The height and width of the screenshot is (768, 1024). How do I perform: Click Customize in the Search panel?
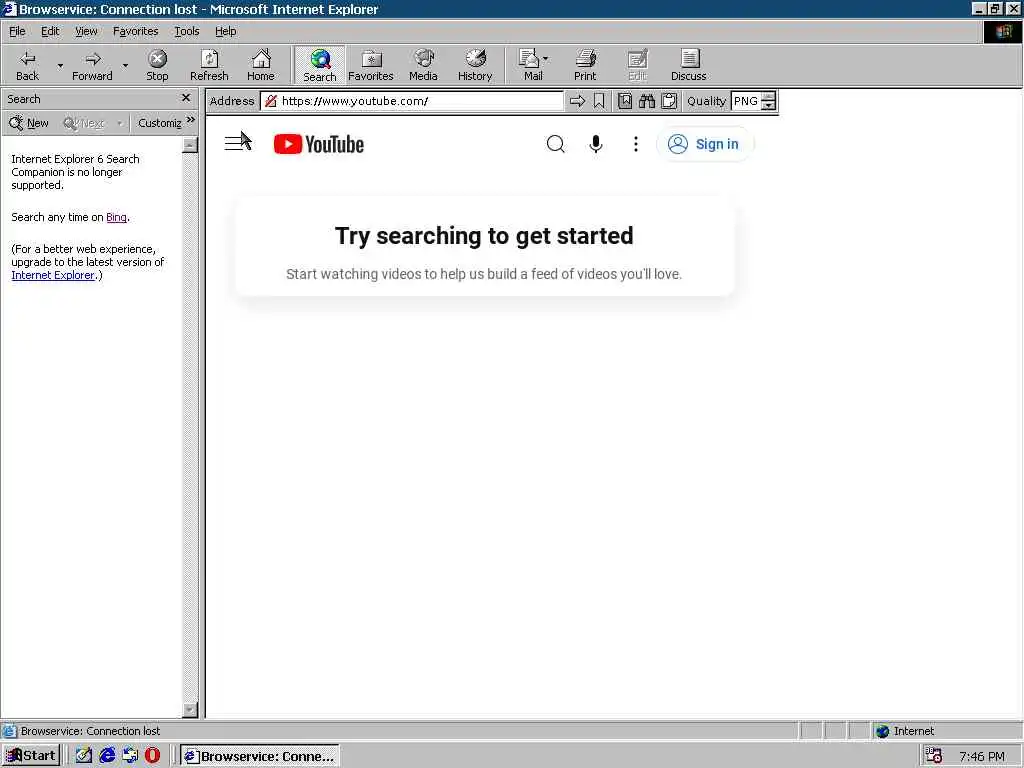tap(159, 123)
